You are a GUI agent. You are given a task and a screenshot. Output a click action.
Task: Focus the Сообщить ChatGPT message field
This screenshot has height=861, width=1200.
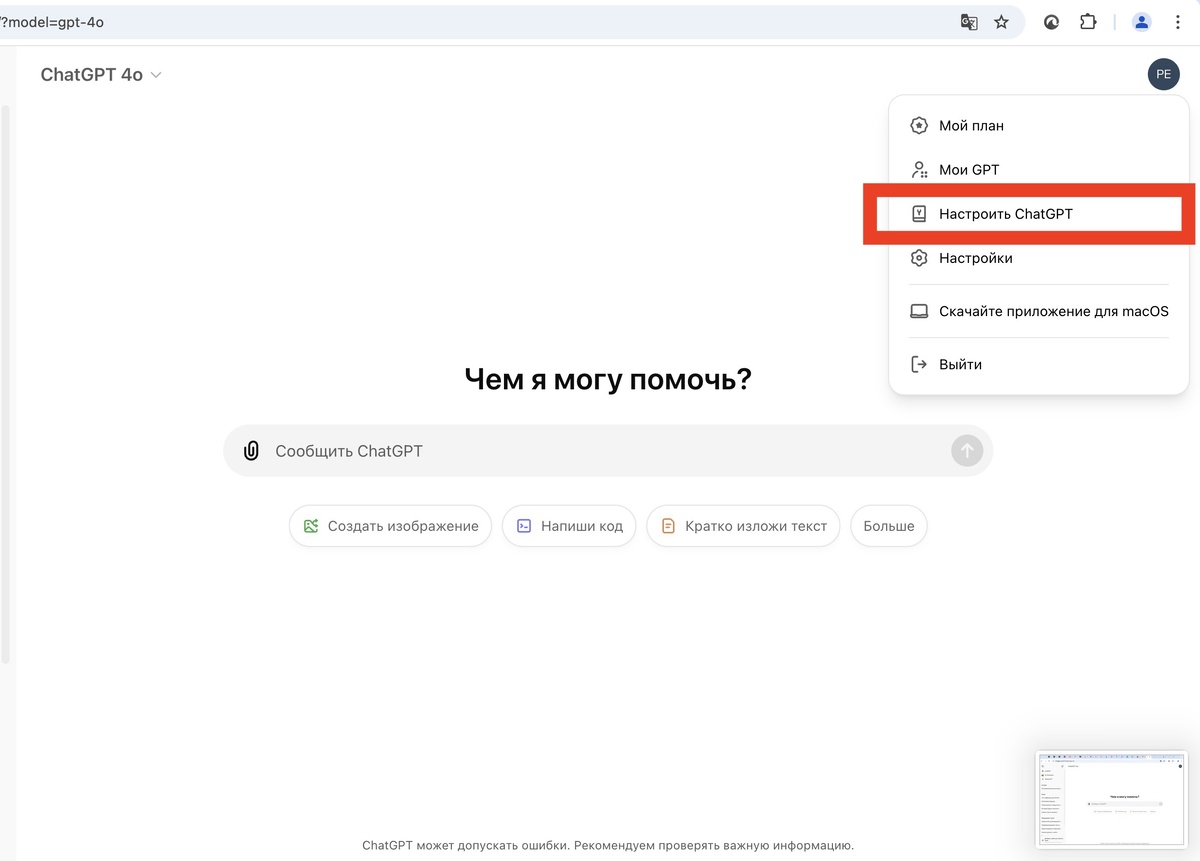[x=608, y=451]
